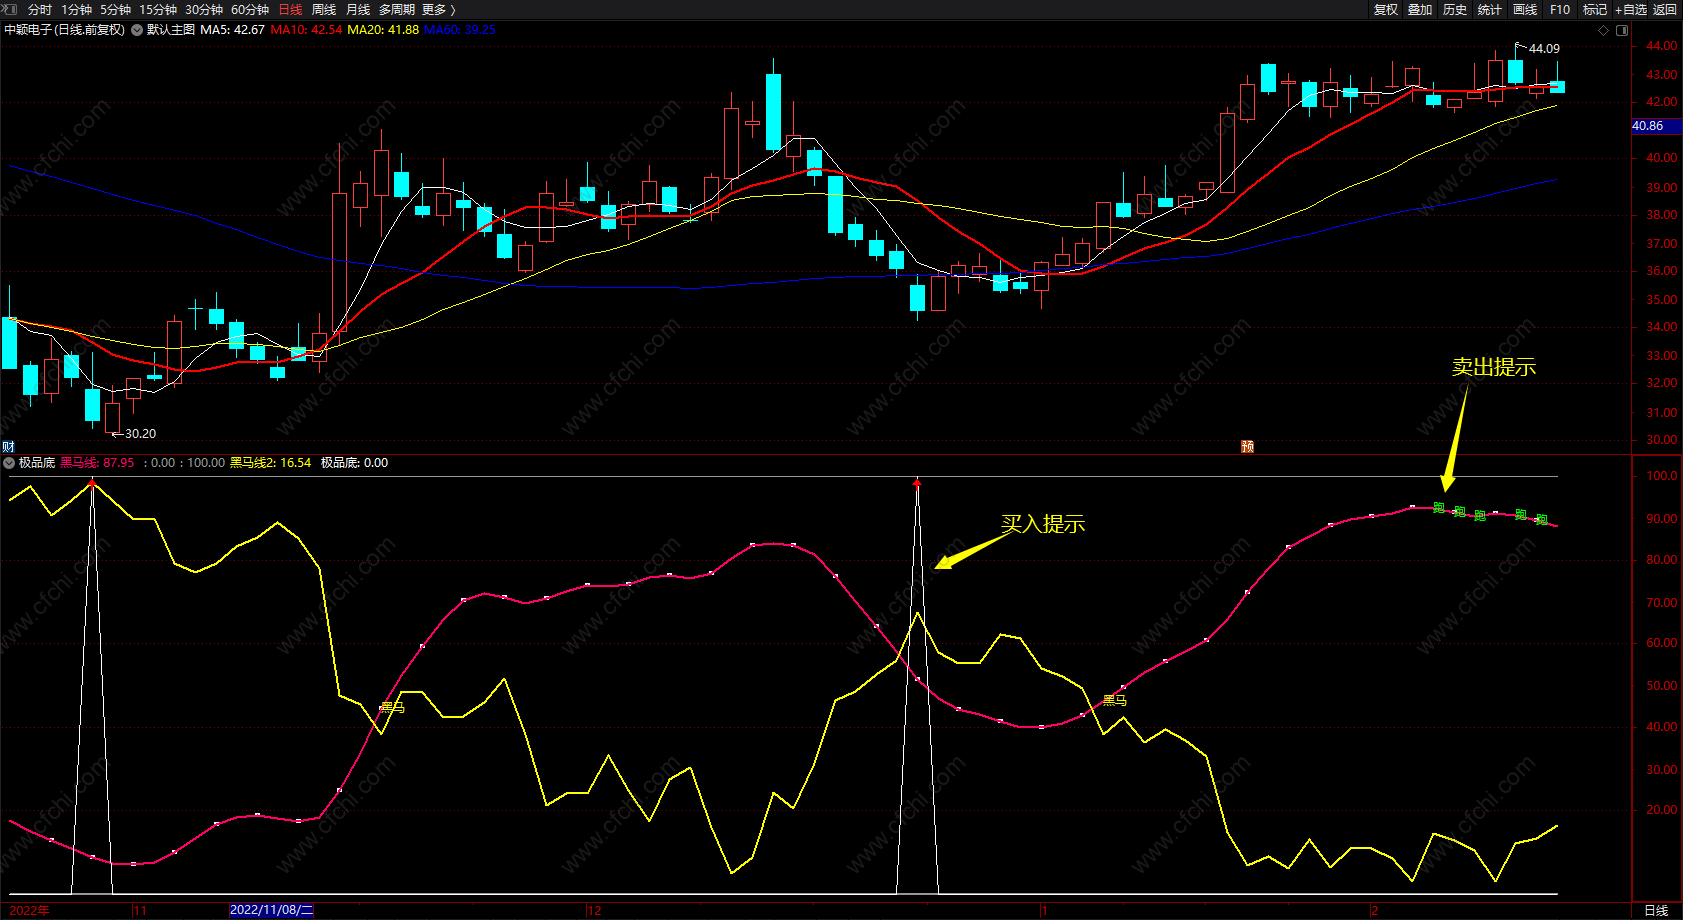Select the 15分钟 period tab
1683x920 pixels.
[158, 9]
